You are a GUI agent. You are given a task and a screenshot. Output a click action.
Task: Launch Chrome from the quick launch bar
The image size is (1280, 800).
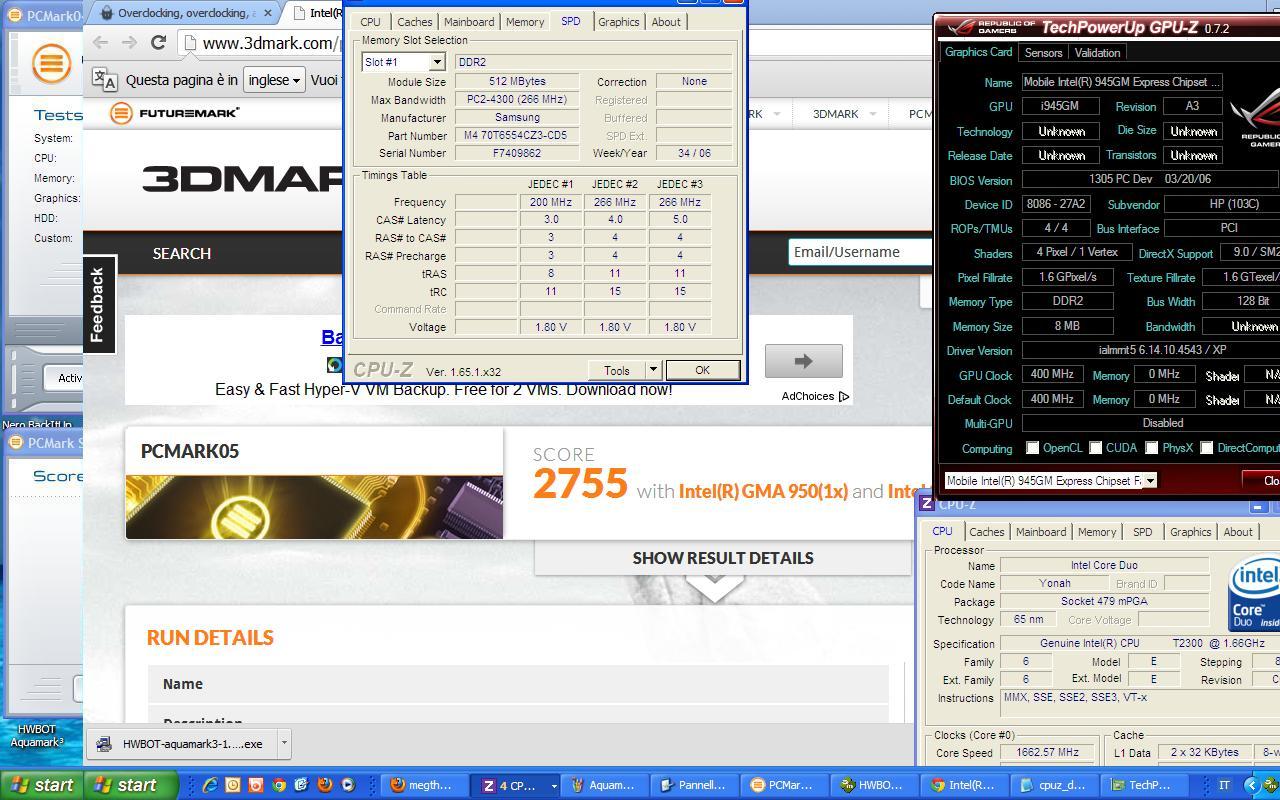(279, 785)
